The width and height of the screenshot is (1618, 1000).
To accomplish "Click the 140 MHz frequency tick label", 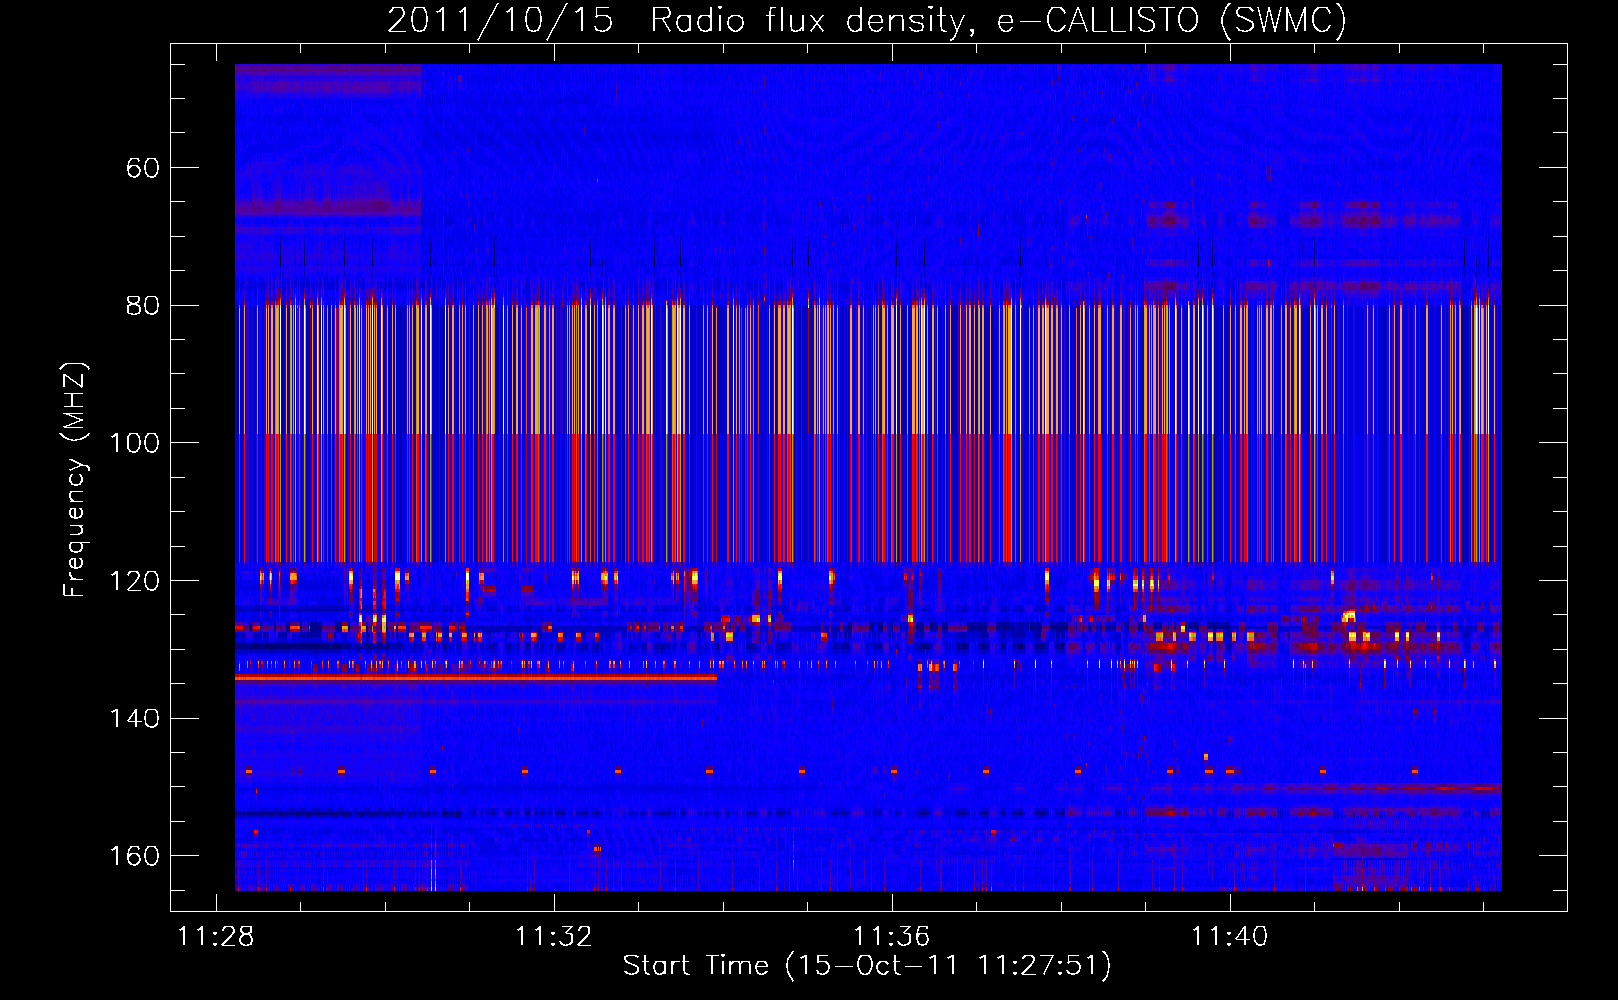I will [135, 718].
